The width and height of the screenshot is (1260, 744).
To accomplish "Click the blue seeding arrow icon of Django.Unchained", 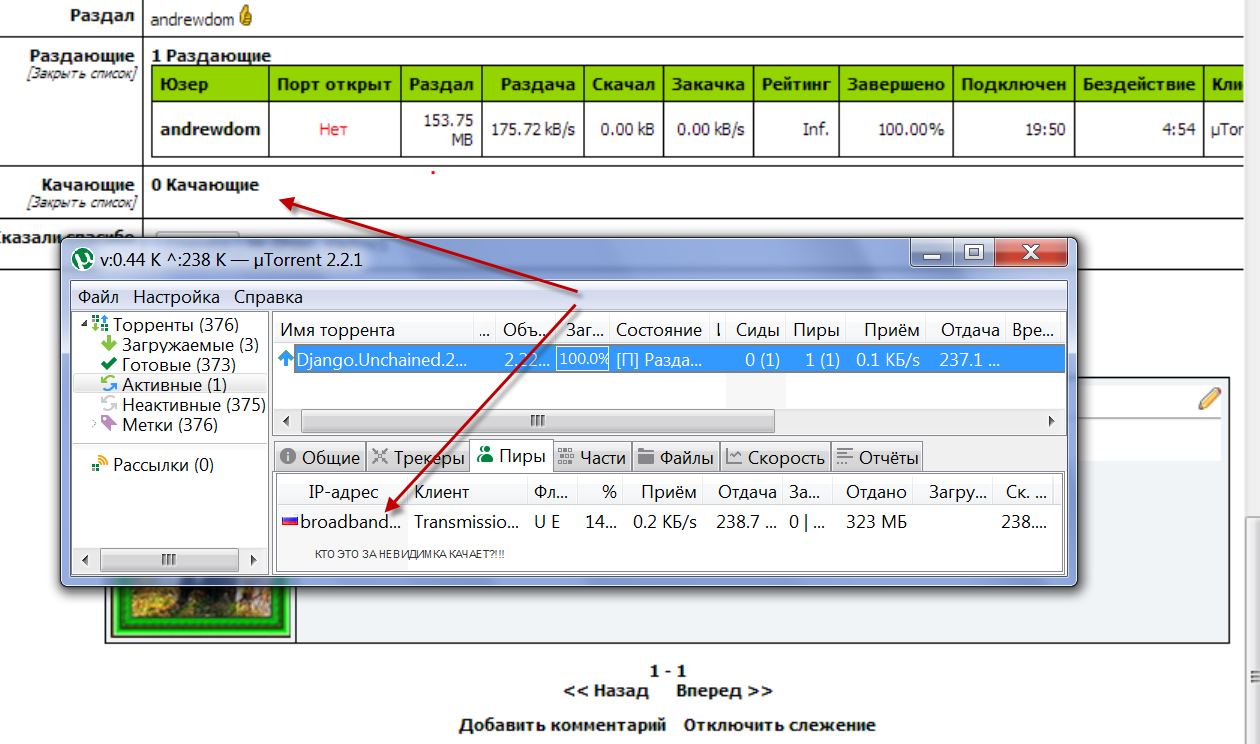I will (x=286, y=359).
